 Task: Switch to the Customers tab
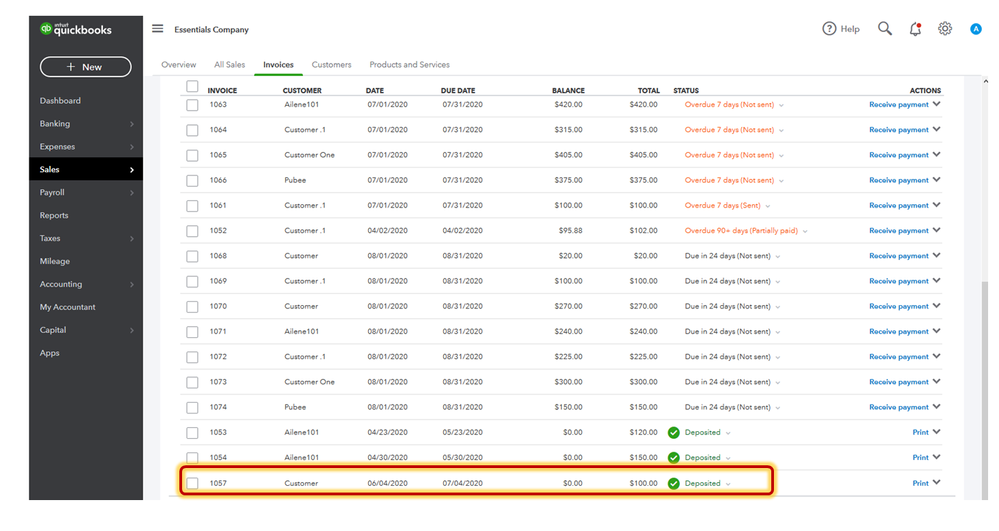(331, 64)
